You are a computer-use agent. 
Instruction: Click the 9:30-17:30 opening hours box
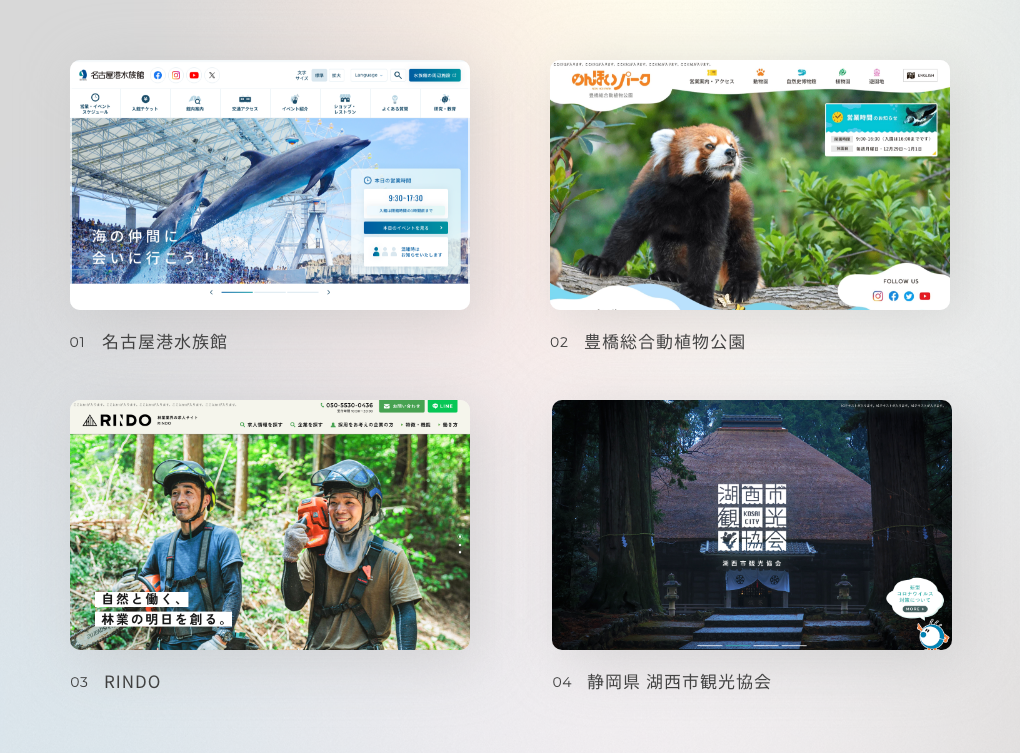pyautogui.click(x=406, y=203)
